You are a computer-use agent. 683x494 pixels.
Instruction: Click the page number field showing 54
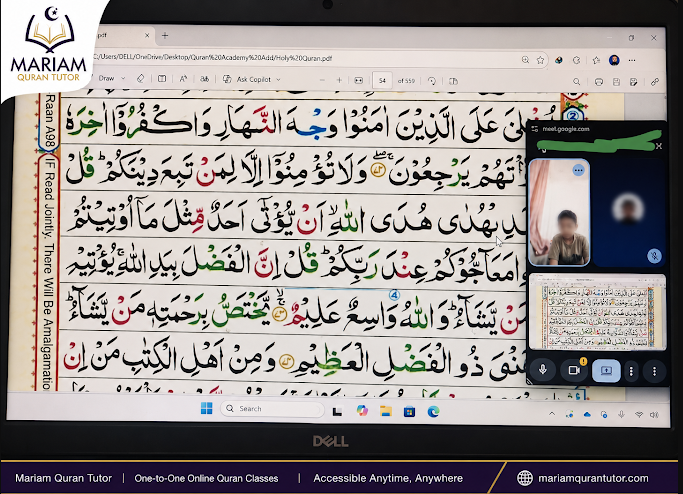coord(382,81)
